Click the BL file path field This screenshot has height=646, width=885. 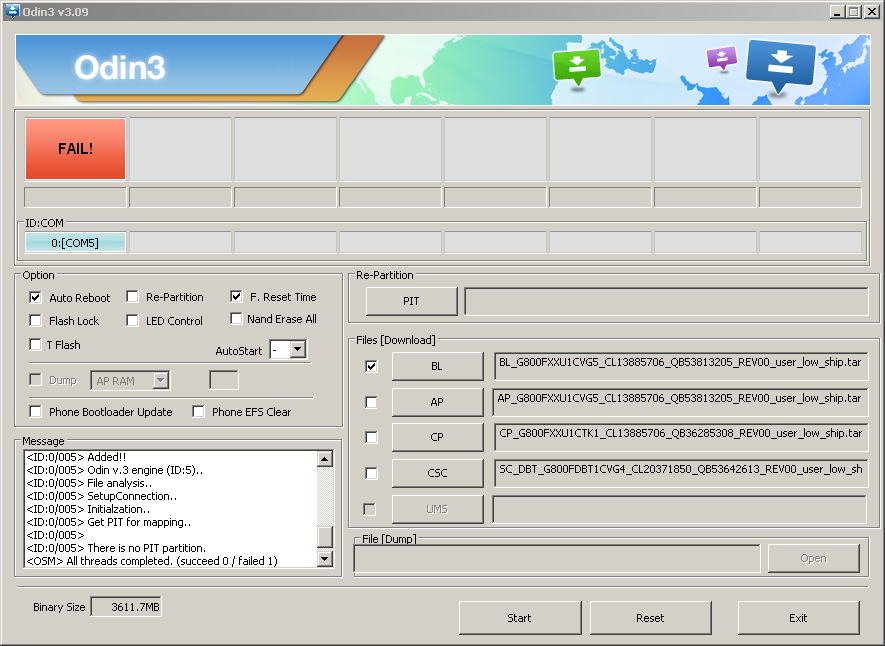click(x=680, y=366)
